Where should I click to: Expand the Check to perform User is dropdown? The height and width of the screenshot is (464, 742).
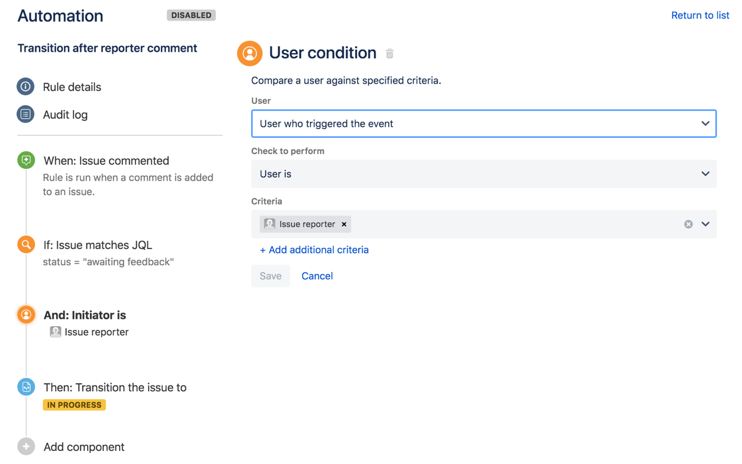[x=484, y=174]
